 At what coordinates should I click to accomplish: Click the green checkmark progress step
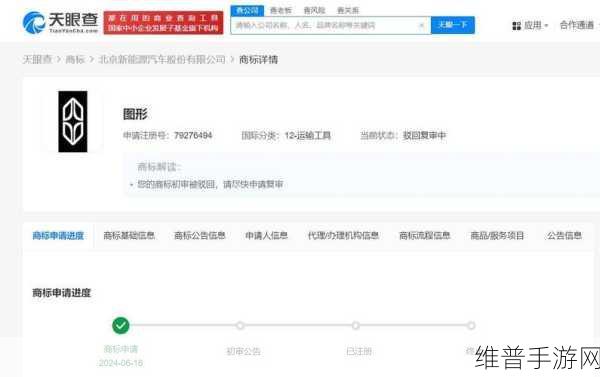tap(121, 326)
